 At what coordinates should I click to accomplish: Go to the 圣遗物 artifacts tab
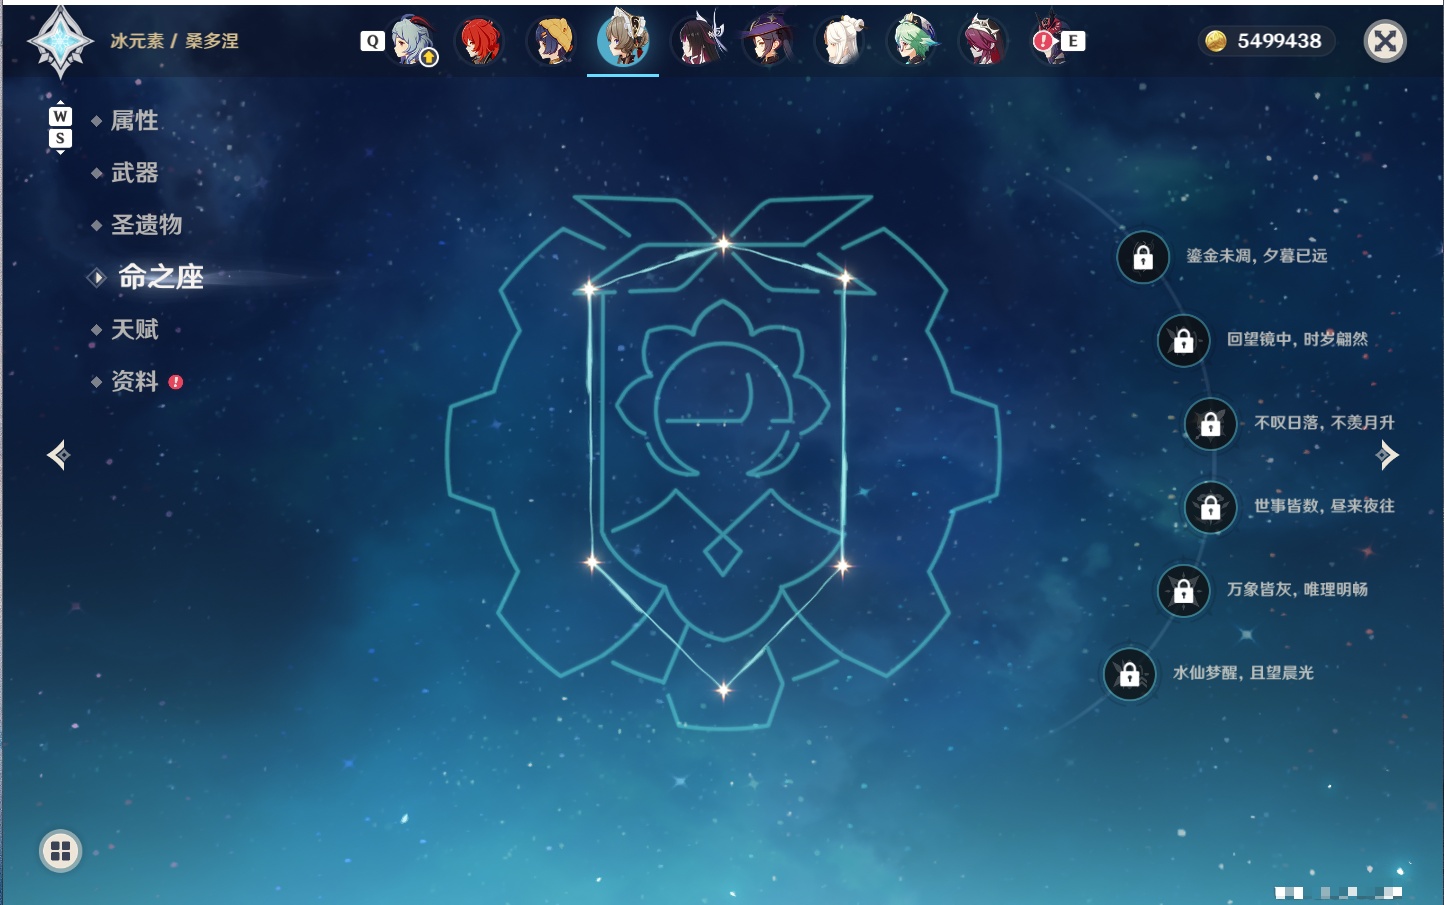tap(146, 225)
